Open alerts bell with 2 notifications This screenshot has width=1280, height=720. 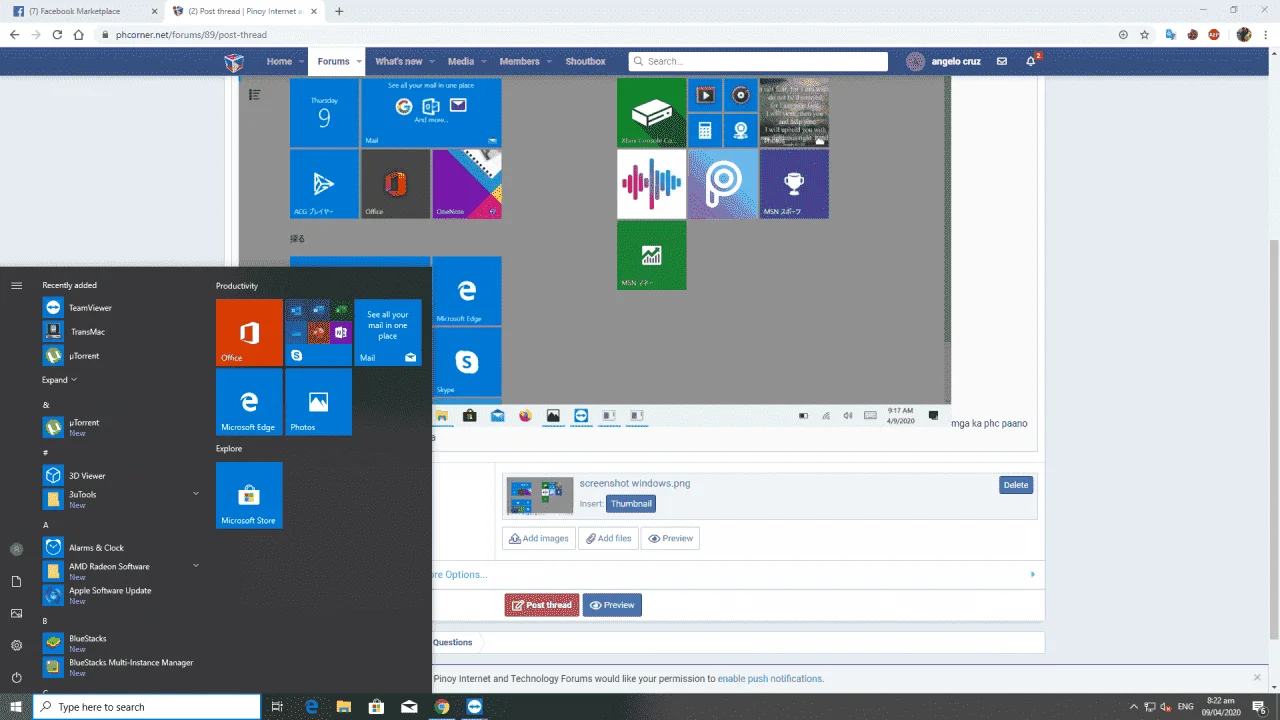pos(1031,61)
